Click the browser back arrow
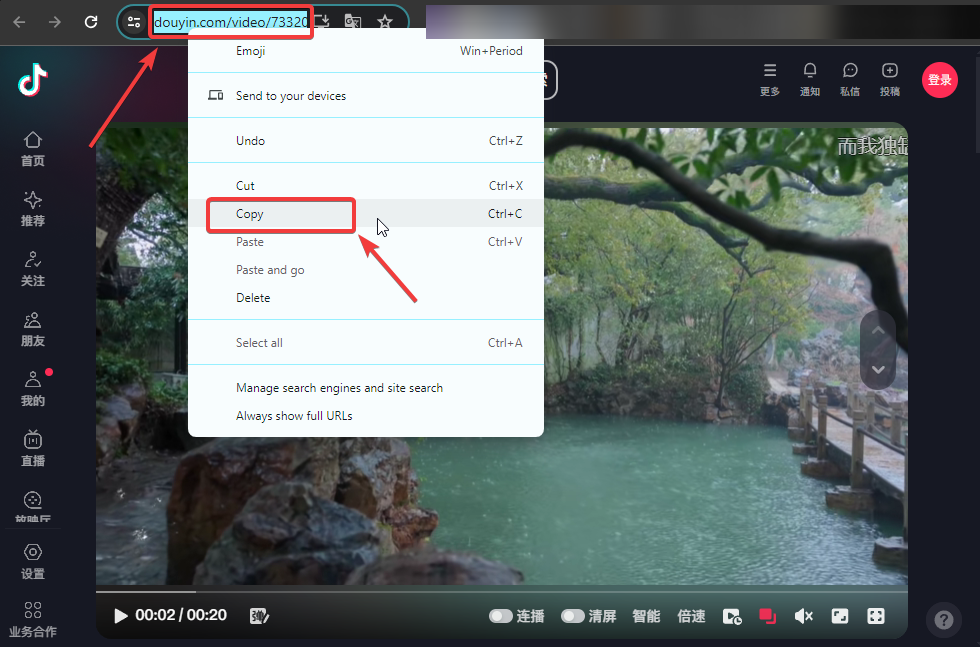Image resolution: width=980 pixels, height=647 pixels. point(19,22)
